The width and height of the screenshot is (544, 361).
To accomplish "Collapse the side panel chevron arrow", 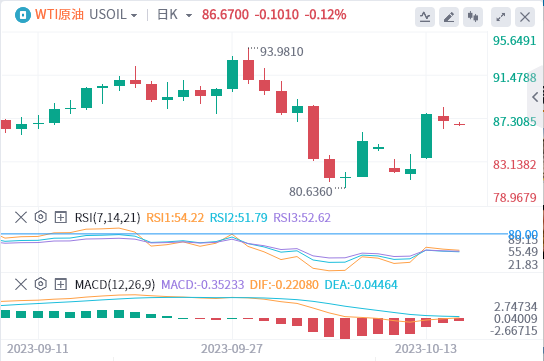I will [x=535, y=97].
